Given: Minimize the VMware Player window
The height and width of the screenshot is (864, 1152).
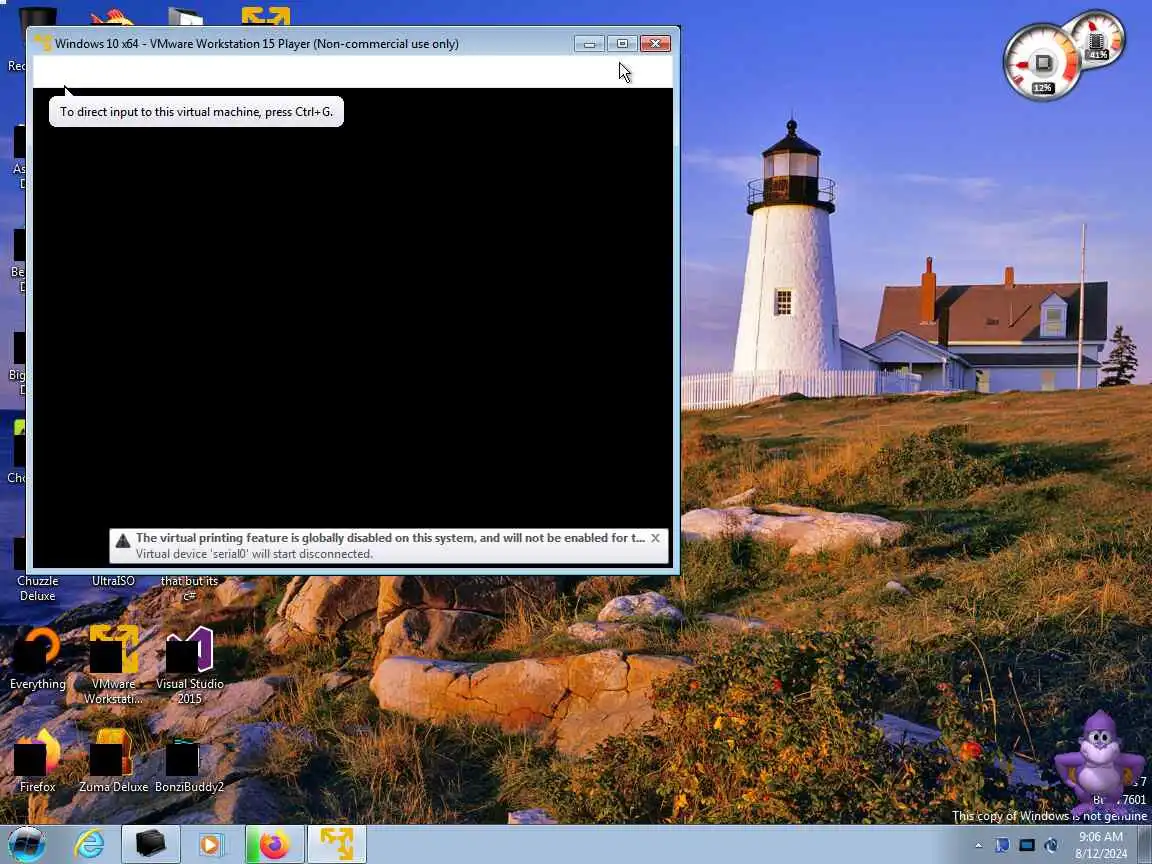Looking at the screenshot, I should [x=589, y=44].
